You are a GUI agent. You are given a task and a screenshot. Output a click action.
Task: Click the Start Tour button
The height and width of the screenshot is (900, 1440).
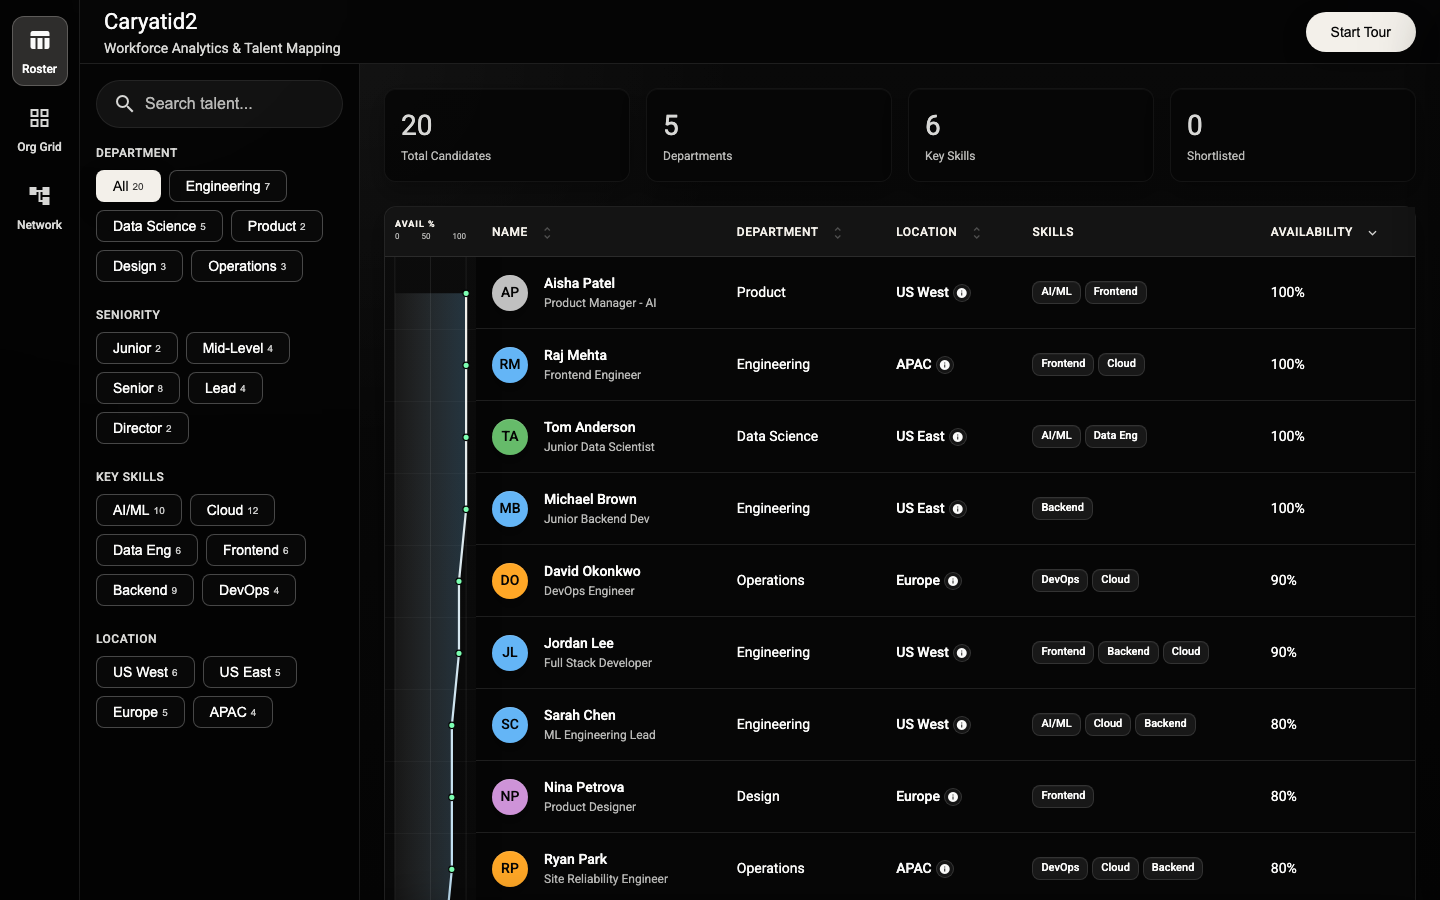(x=1361, y=32)
